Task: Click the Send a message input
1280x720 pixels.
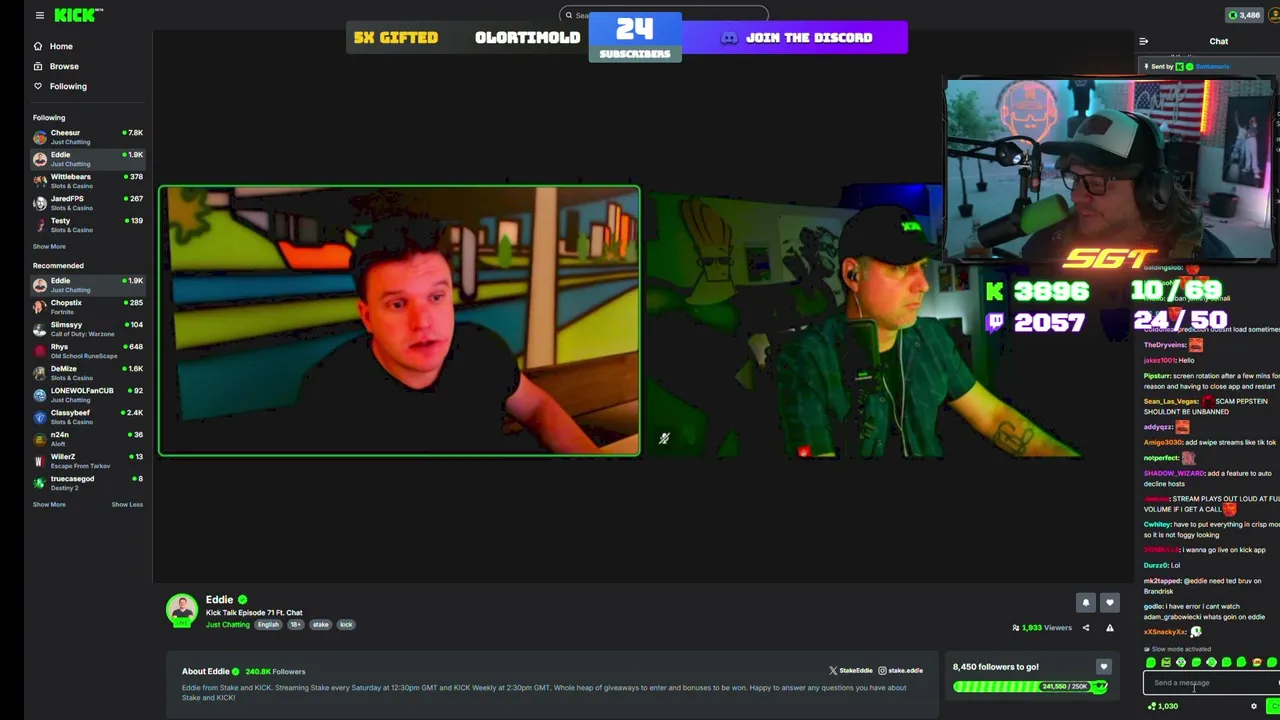Action: pyautogui.click(x=1210, y=683)
